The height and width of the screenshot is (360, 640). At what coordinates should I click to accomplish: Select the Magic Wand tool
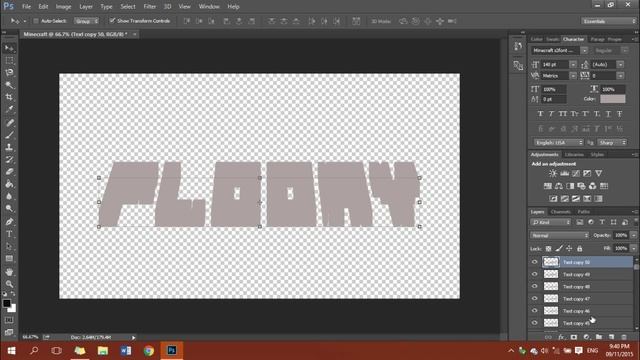pos(9,85)
